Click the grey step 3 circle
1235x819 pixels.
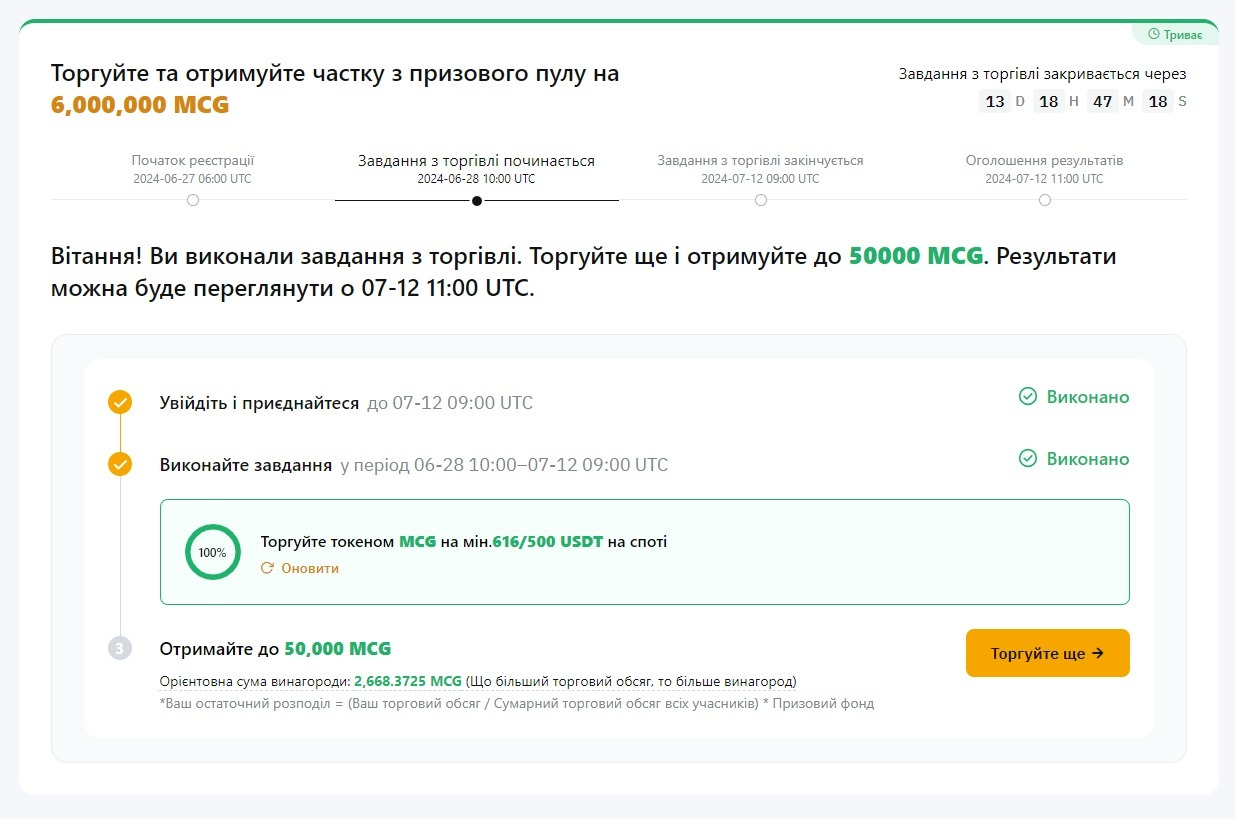pyautogui.click(x=120, y=649)
